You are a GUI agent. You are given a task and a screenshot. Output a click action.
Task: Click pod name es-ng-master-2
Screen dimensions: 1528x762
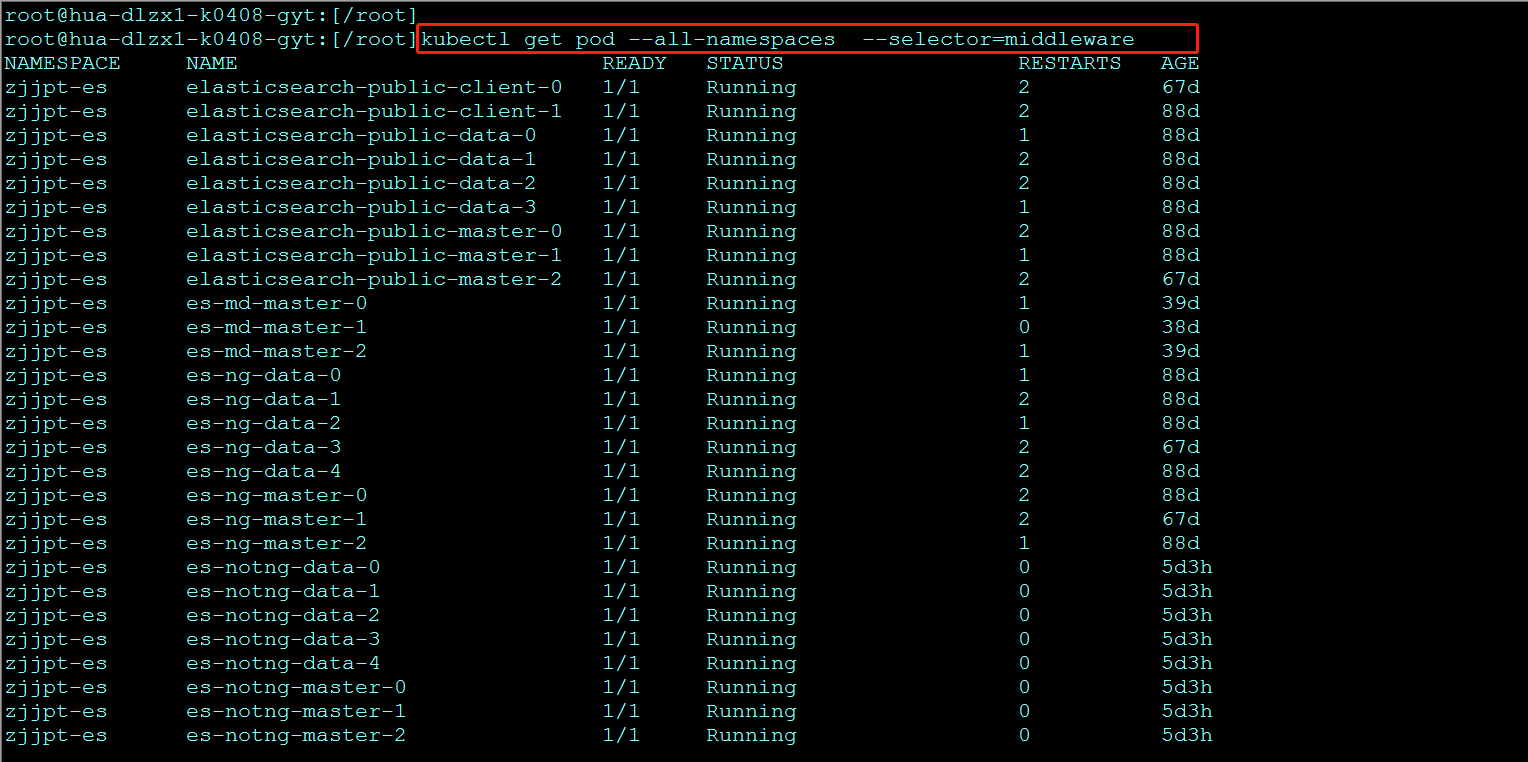pyautogui.click(x=277, y=543)
